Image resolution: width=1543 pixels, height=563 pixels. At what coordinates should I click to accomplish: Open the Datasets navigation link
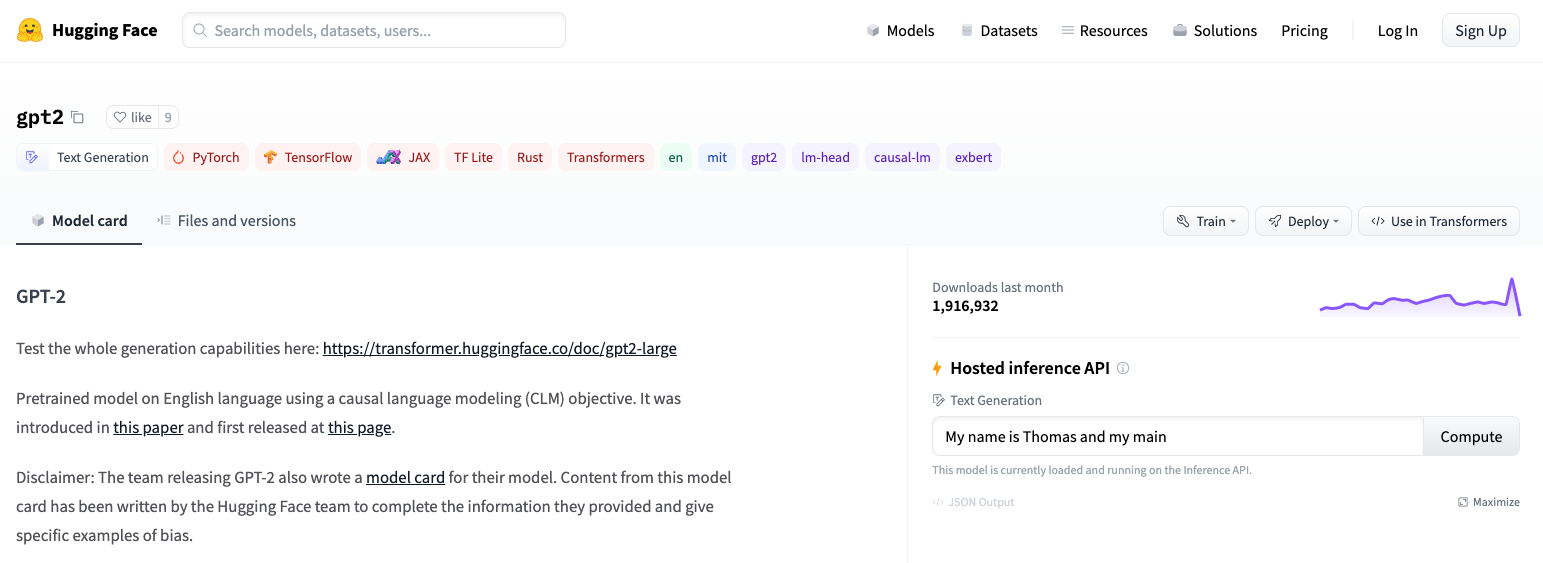999,30
